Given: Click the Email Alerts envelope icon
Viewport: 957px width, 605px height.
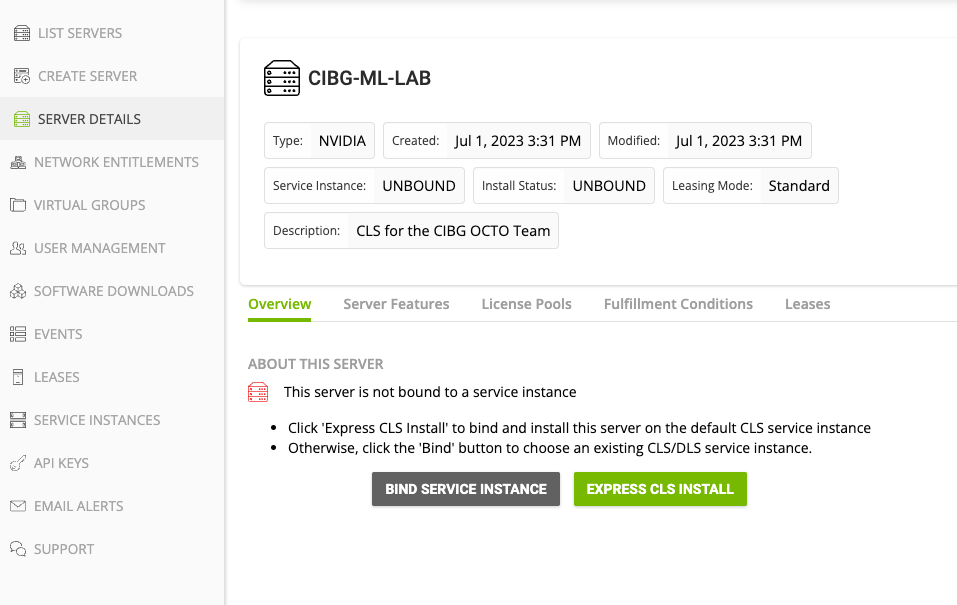Looking at the screenshot, I should click(17, 506).
